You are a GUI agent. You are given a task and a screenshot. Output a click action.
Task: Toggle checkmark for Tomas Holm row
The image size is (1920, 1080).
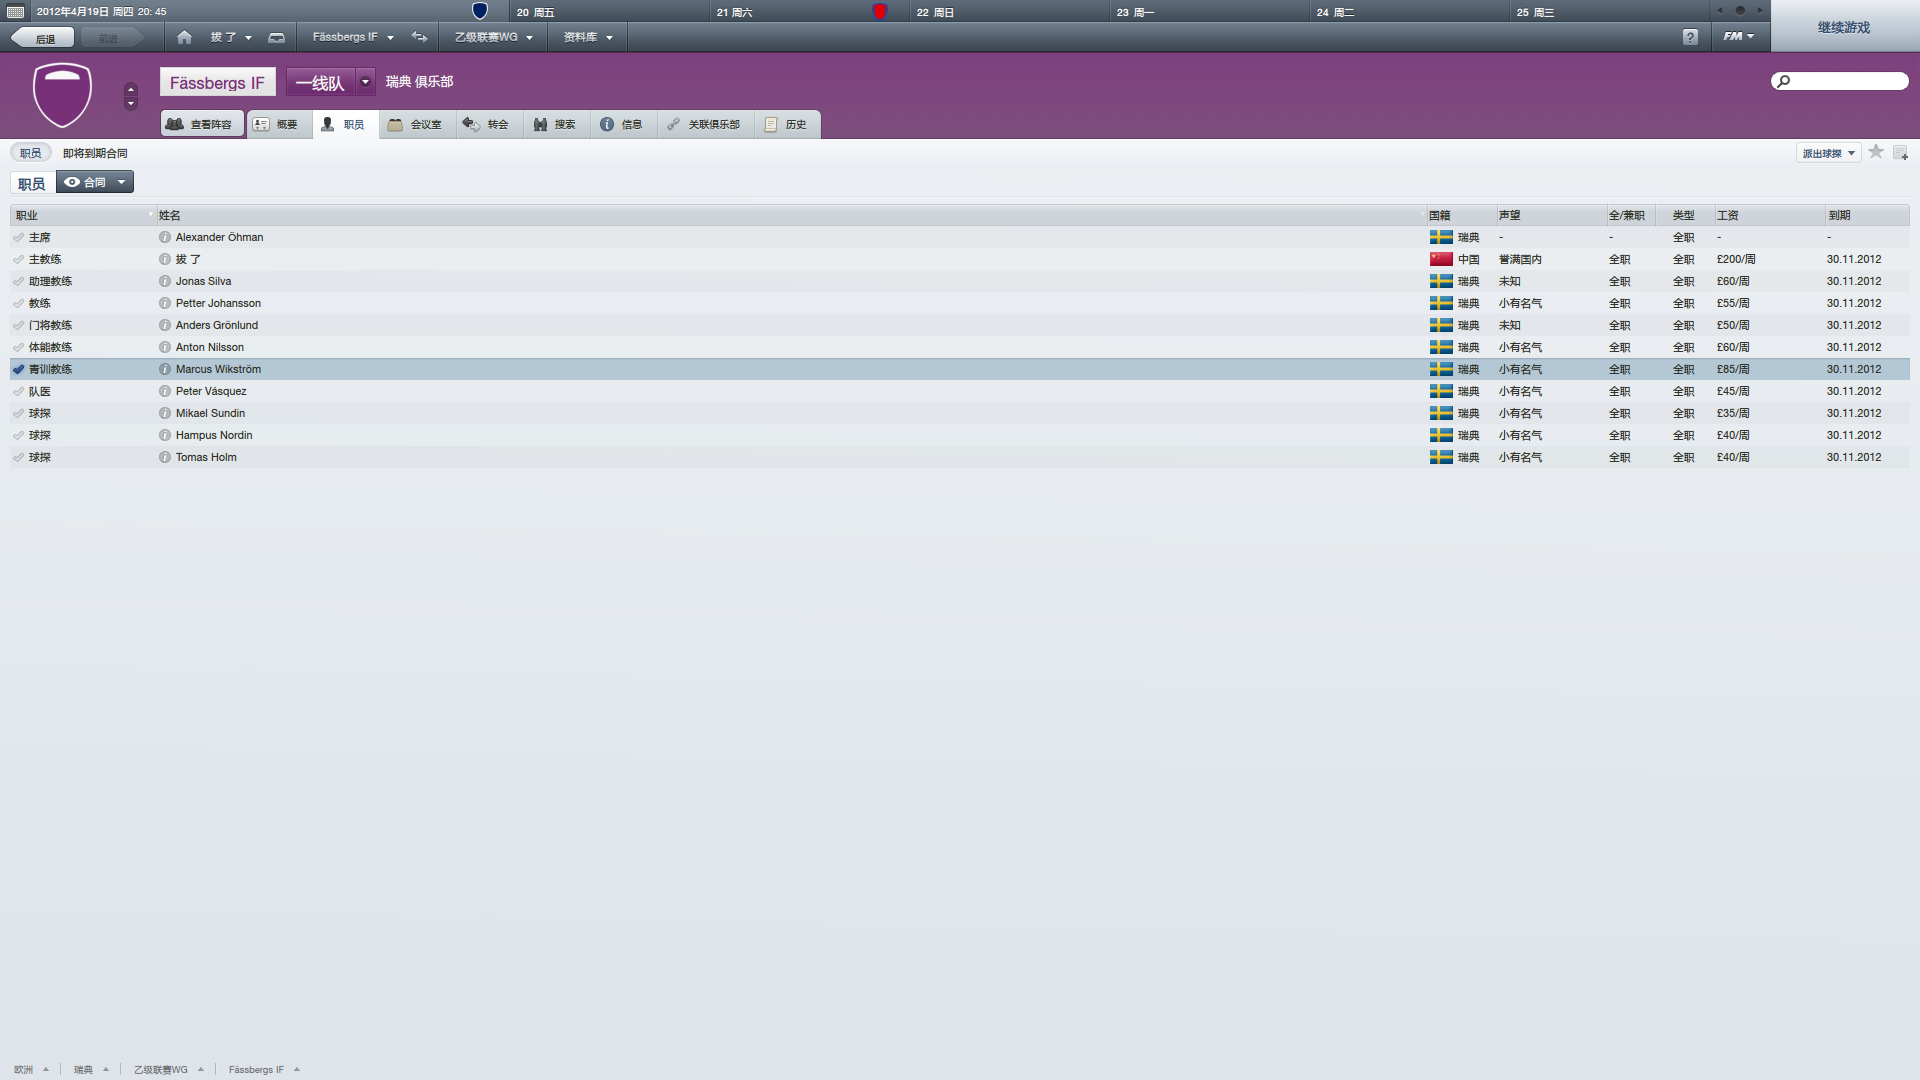point(18,457)
